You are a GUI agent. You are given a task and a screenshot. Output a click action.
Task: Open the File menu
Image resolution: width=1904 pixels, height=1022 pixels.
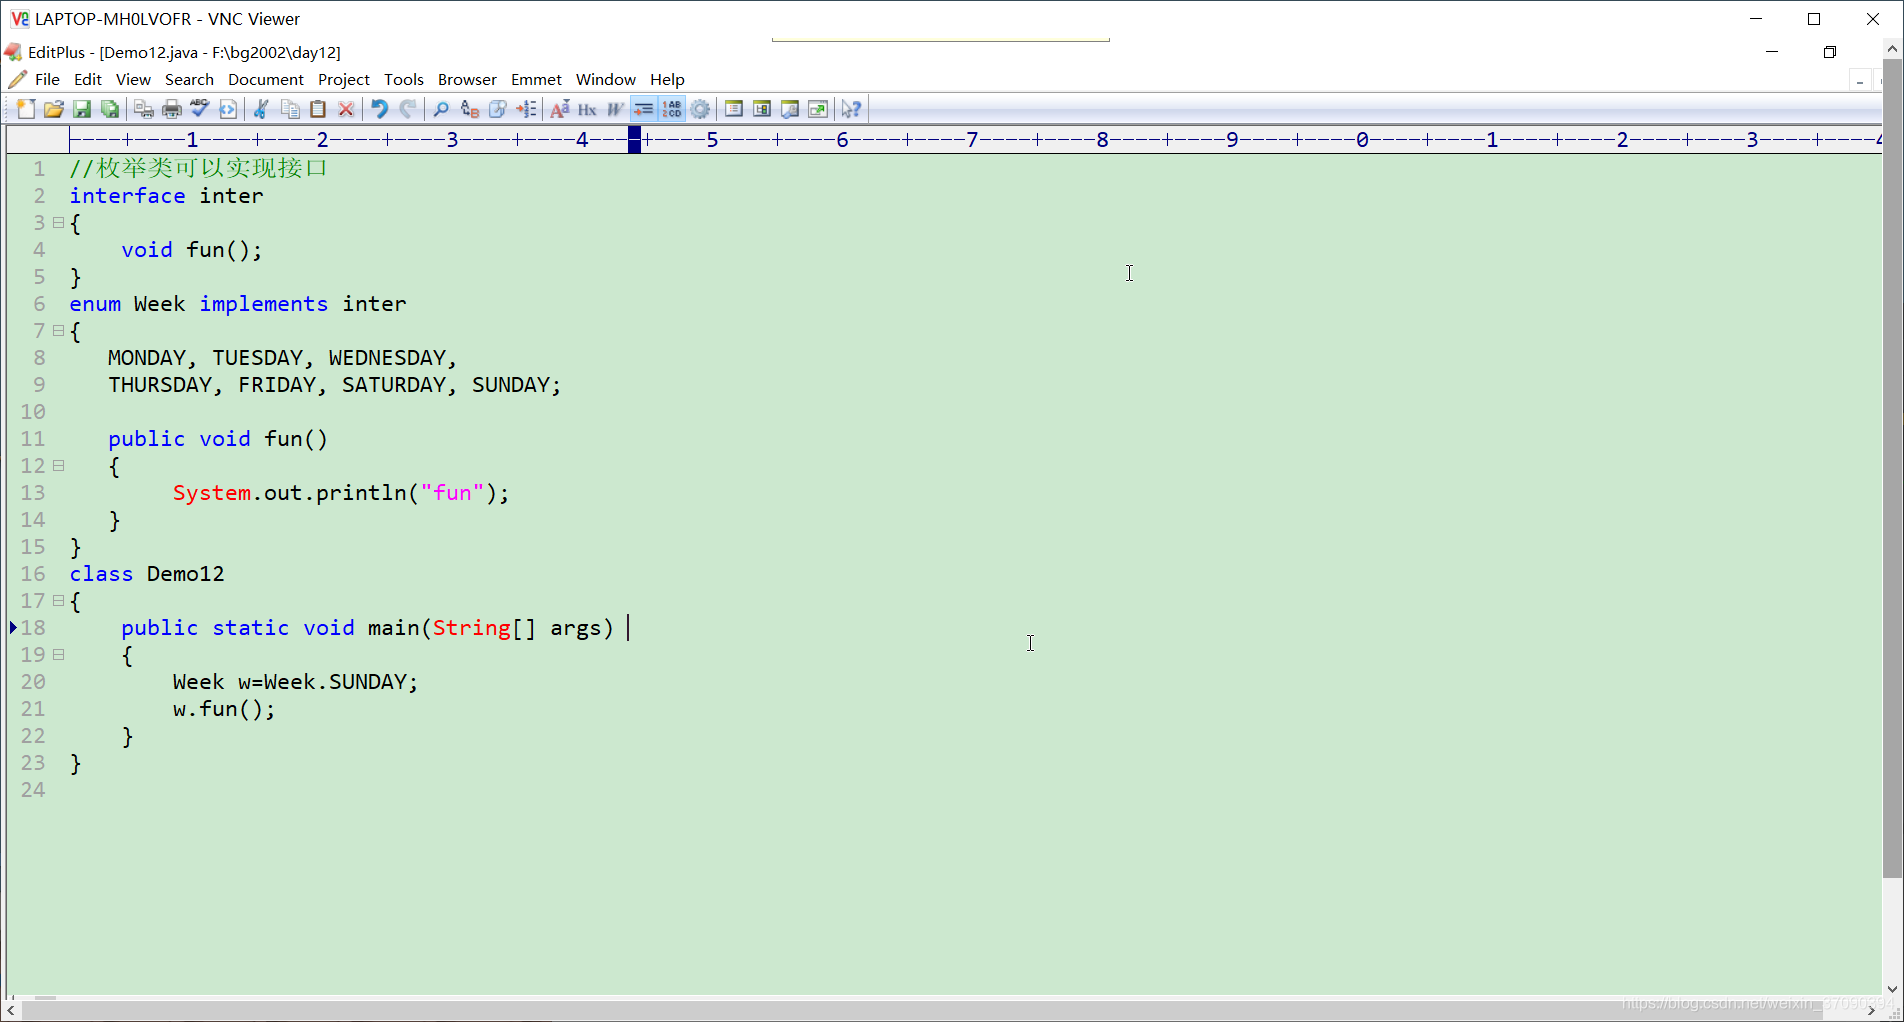[47, 79]
